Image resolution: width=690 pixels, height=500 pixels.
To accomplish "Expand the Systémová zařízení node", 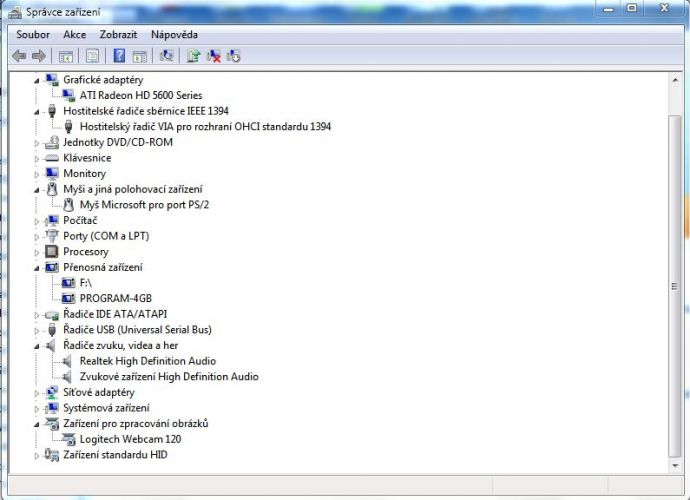I will [x=37, y=408].
